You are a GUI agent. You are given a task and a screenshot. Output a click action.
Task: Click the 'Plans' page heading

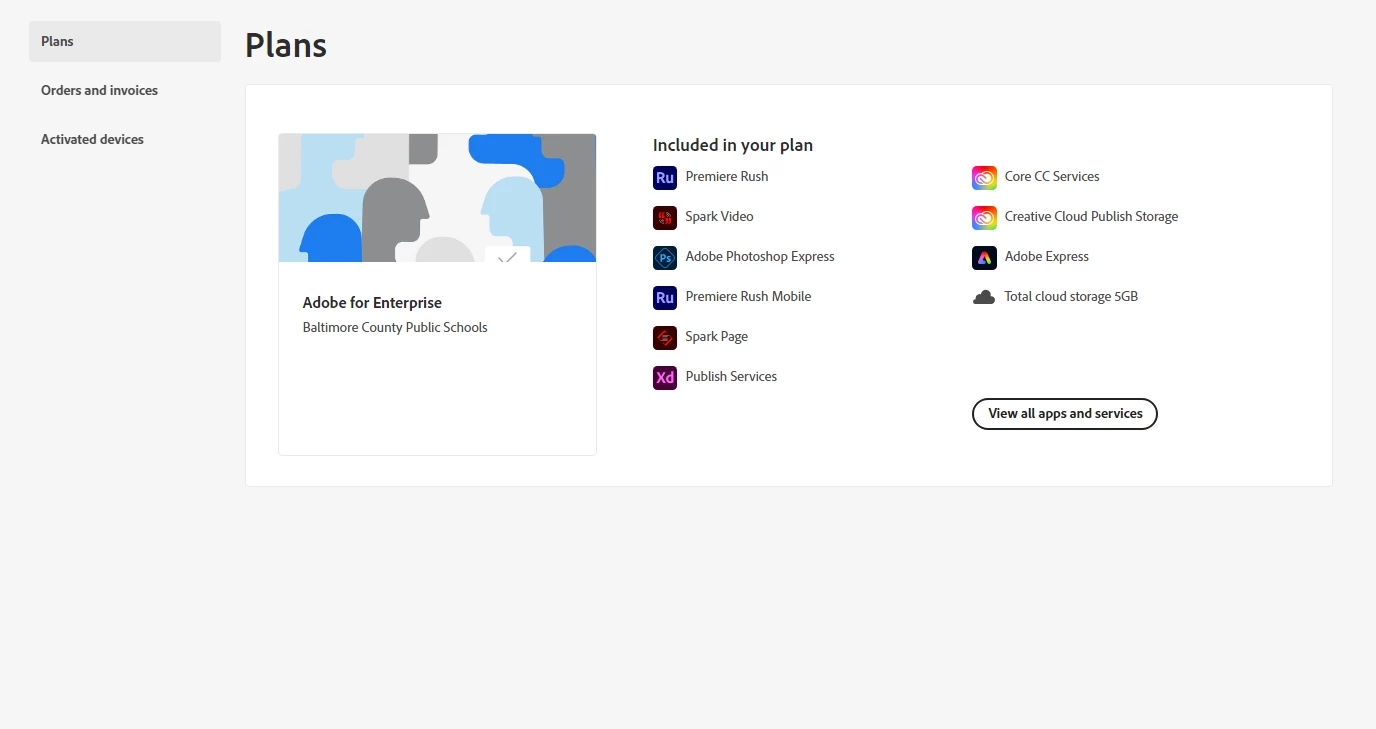pyautogui.click(x=286, y=45)
